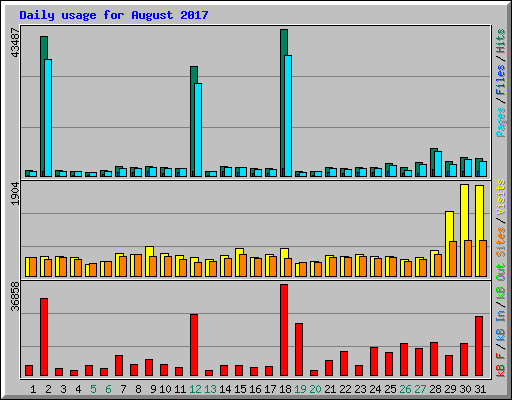Click day 6 weekend label

coord(108,389)
